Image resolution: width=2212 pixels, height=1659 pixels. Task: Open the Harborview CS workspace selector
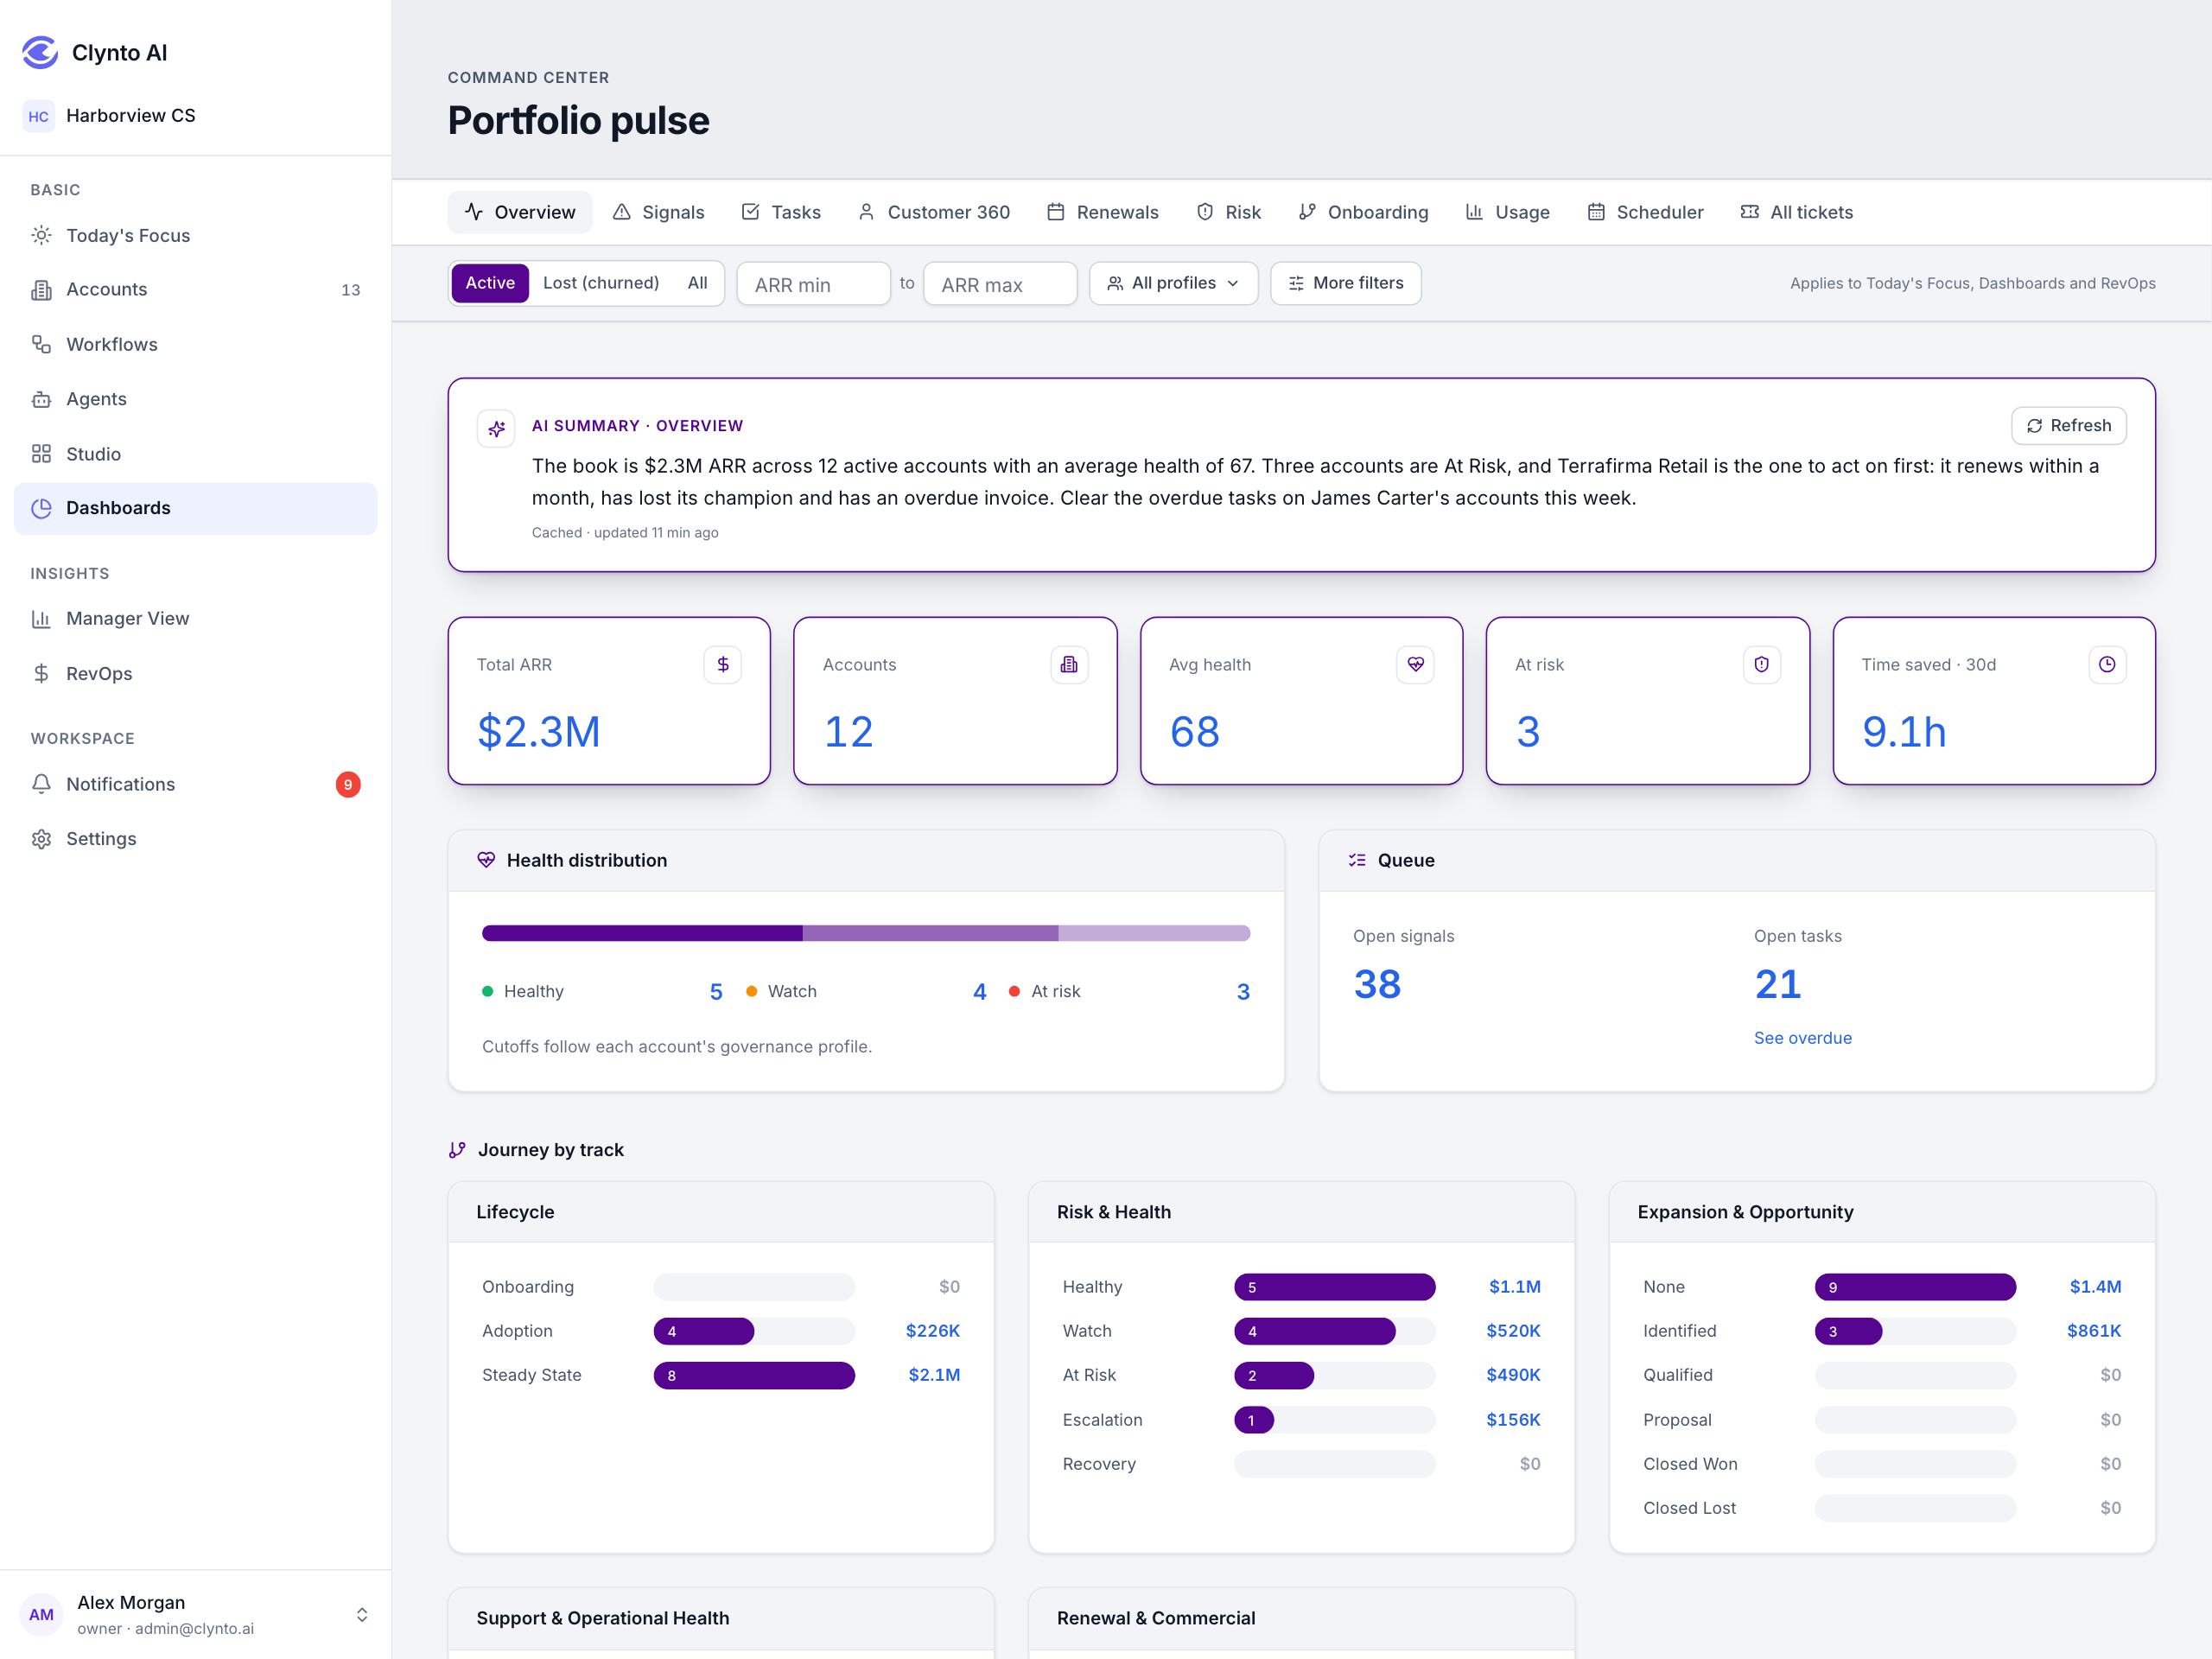point(196,116)
